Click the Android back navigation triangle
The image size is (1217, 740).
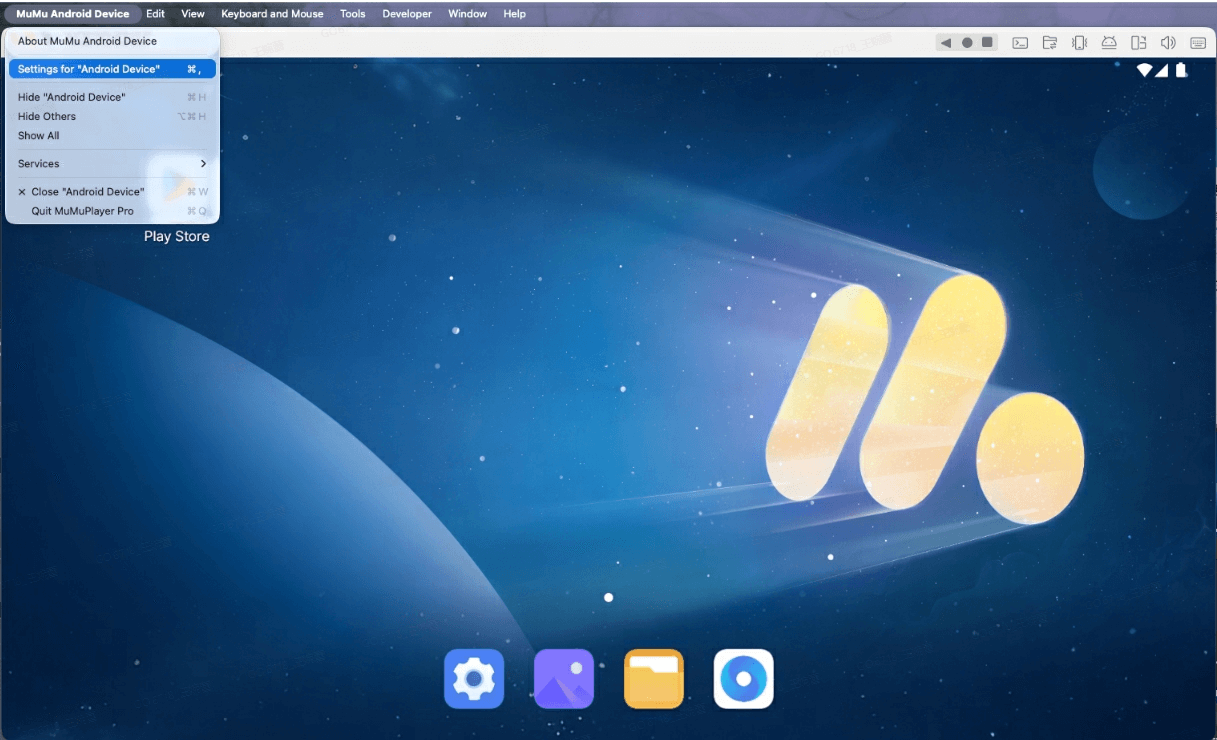coord(946,43)
